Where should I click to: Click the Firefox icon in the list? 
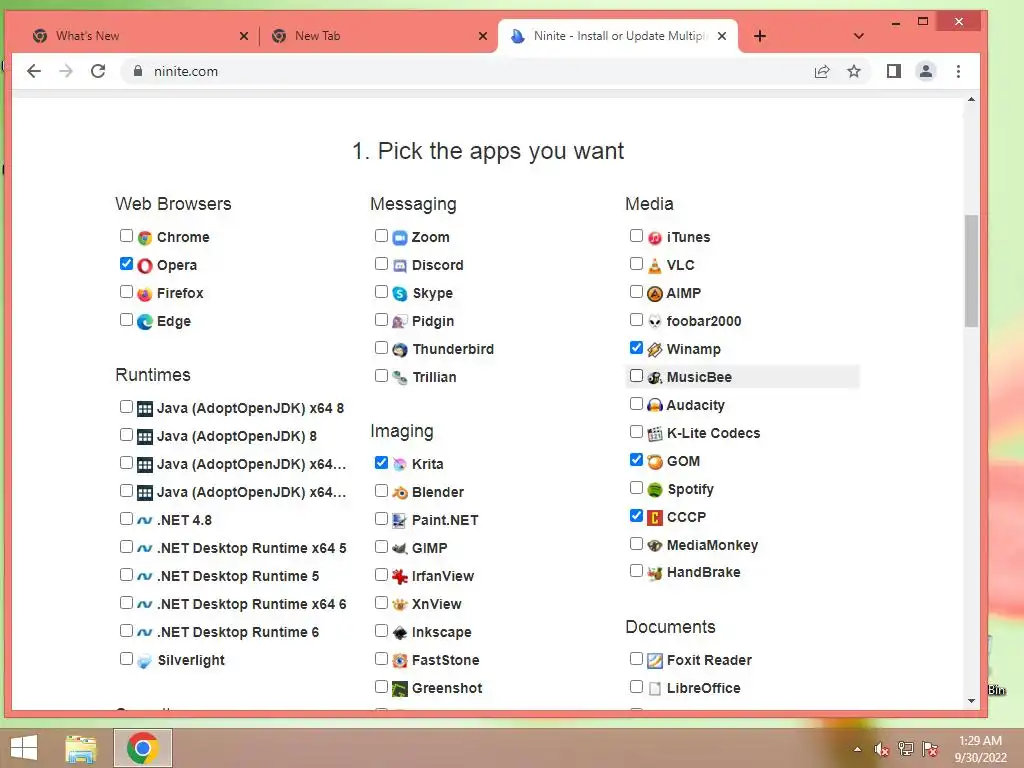click(145, 294)
